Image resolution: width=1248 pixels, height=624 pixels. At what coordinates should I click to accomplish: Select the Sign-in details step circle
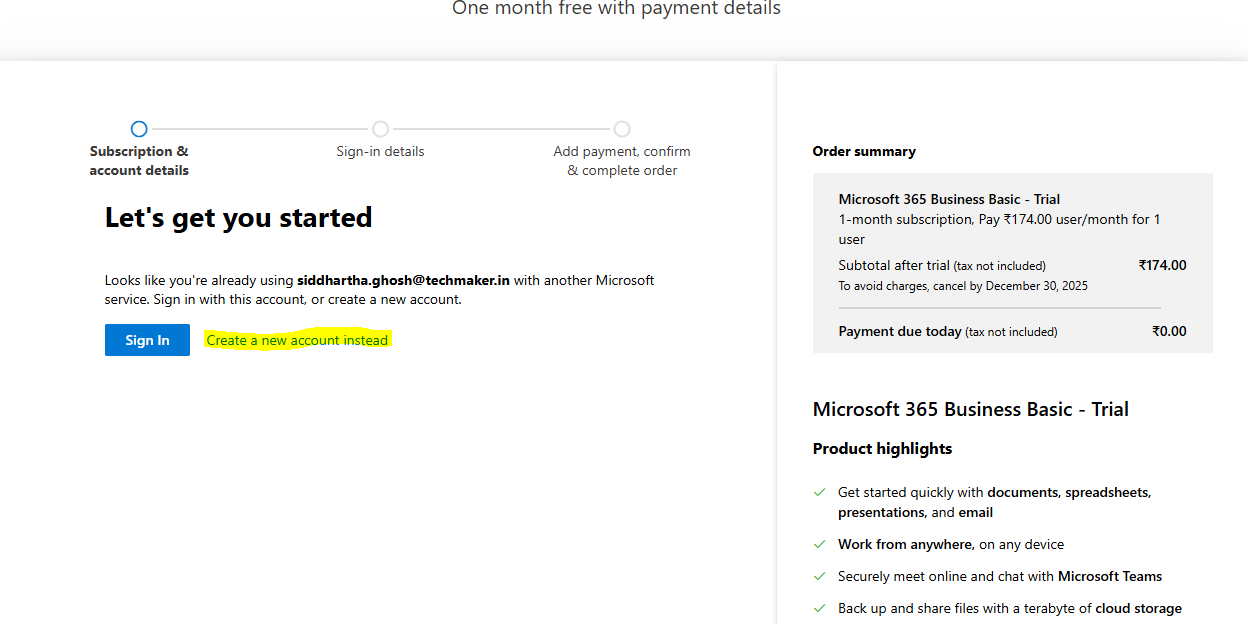(x=380, y=129)
